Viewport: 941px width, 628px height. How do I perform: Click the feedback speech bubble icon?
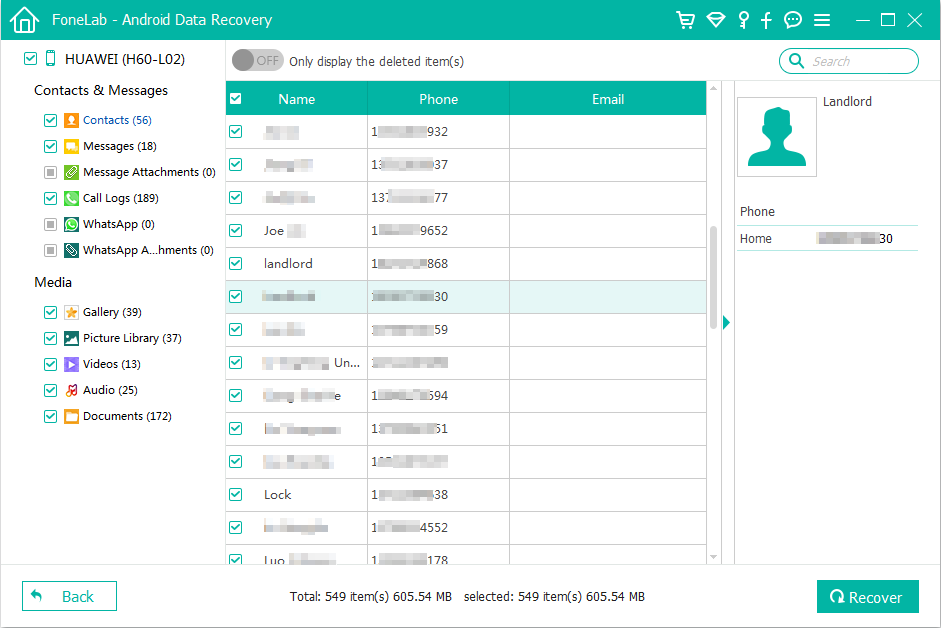tap(793, 19)
